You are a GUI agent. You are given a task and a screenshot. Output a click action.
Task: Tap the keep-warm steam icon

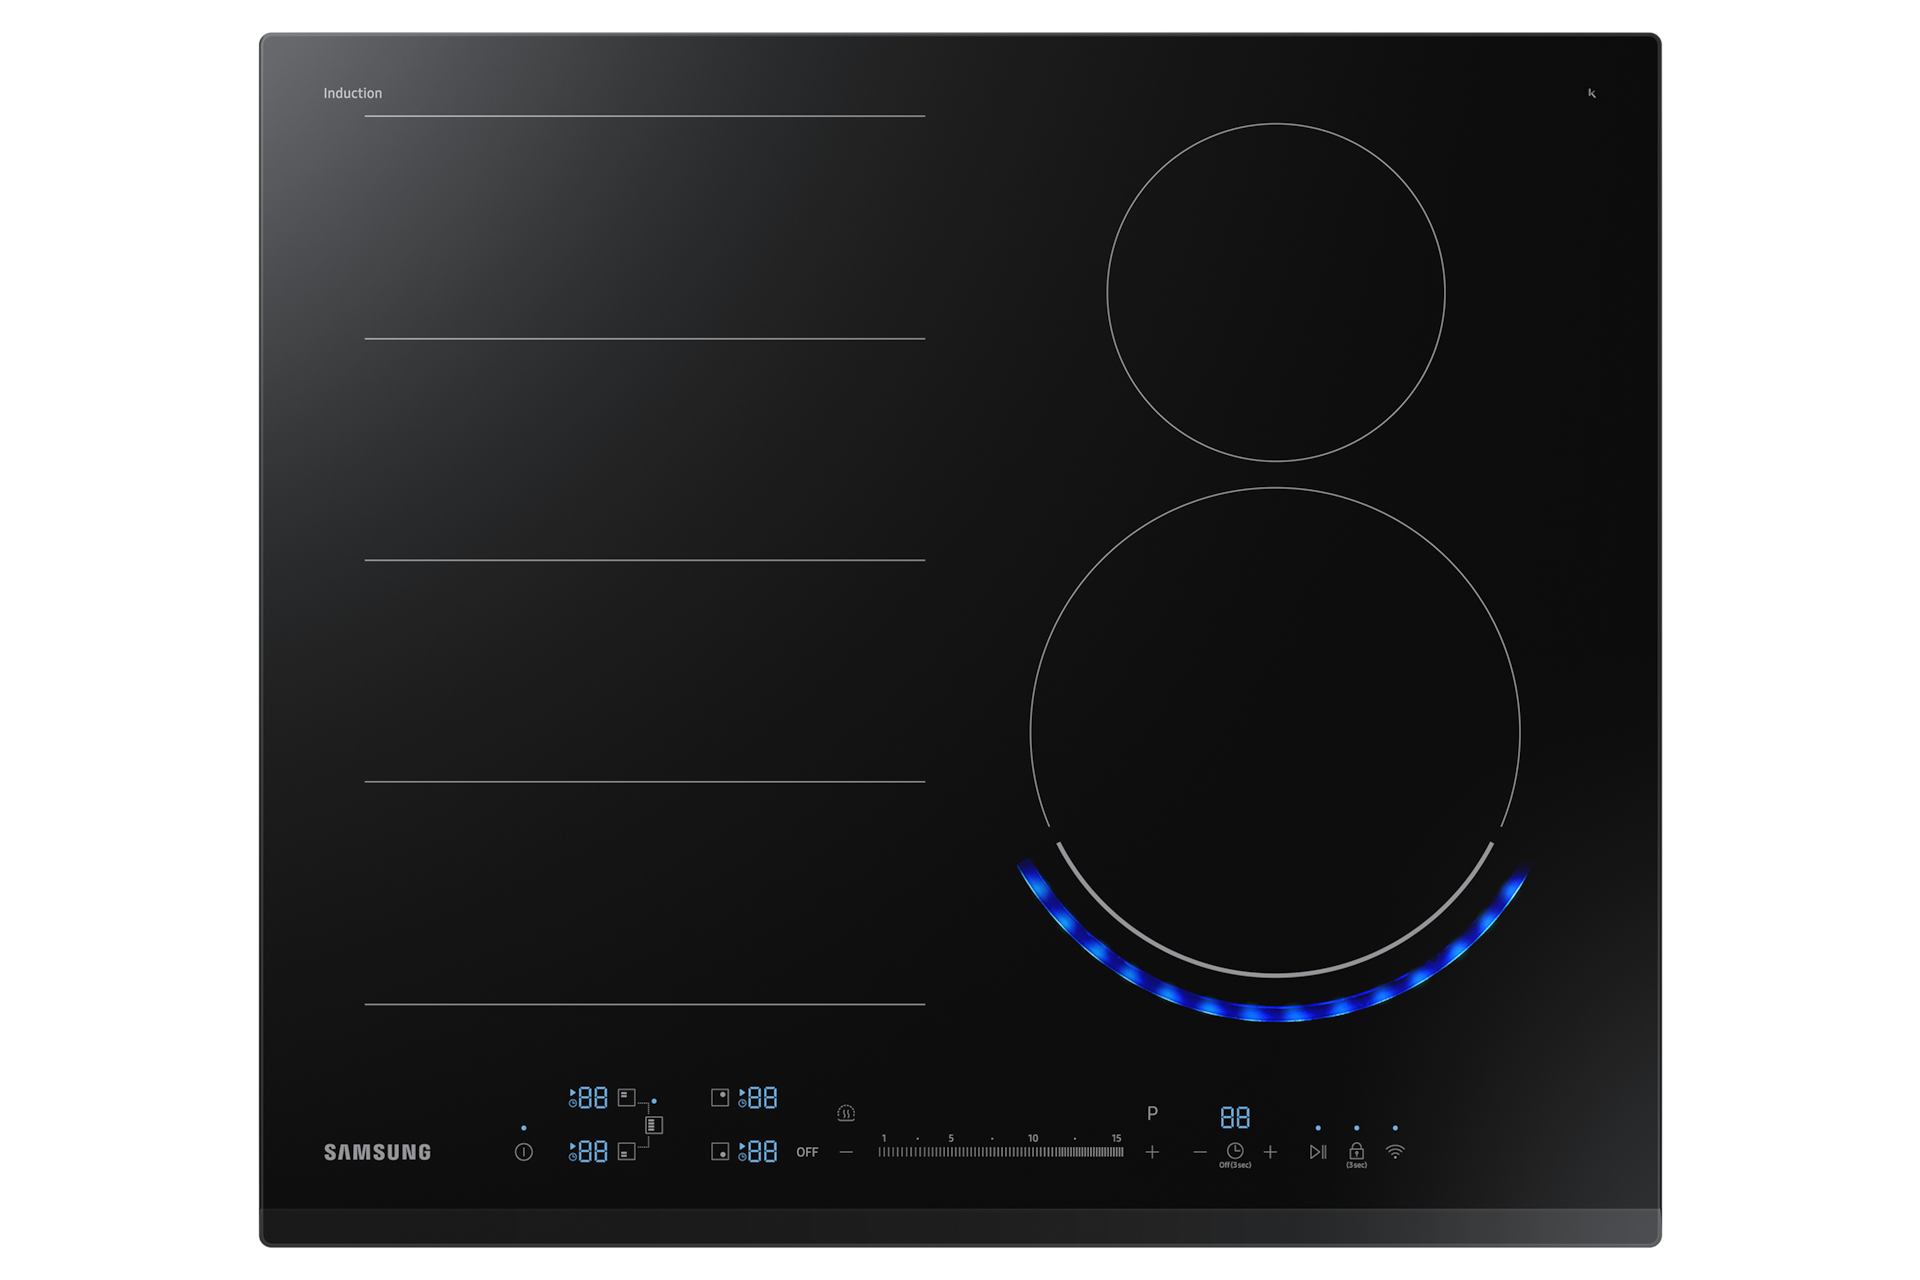846,1113
